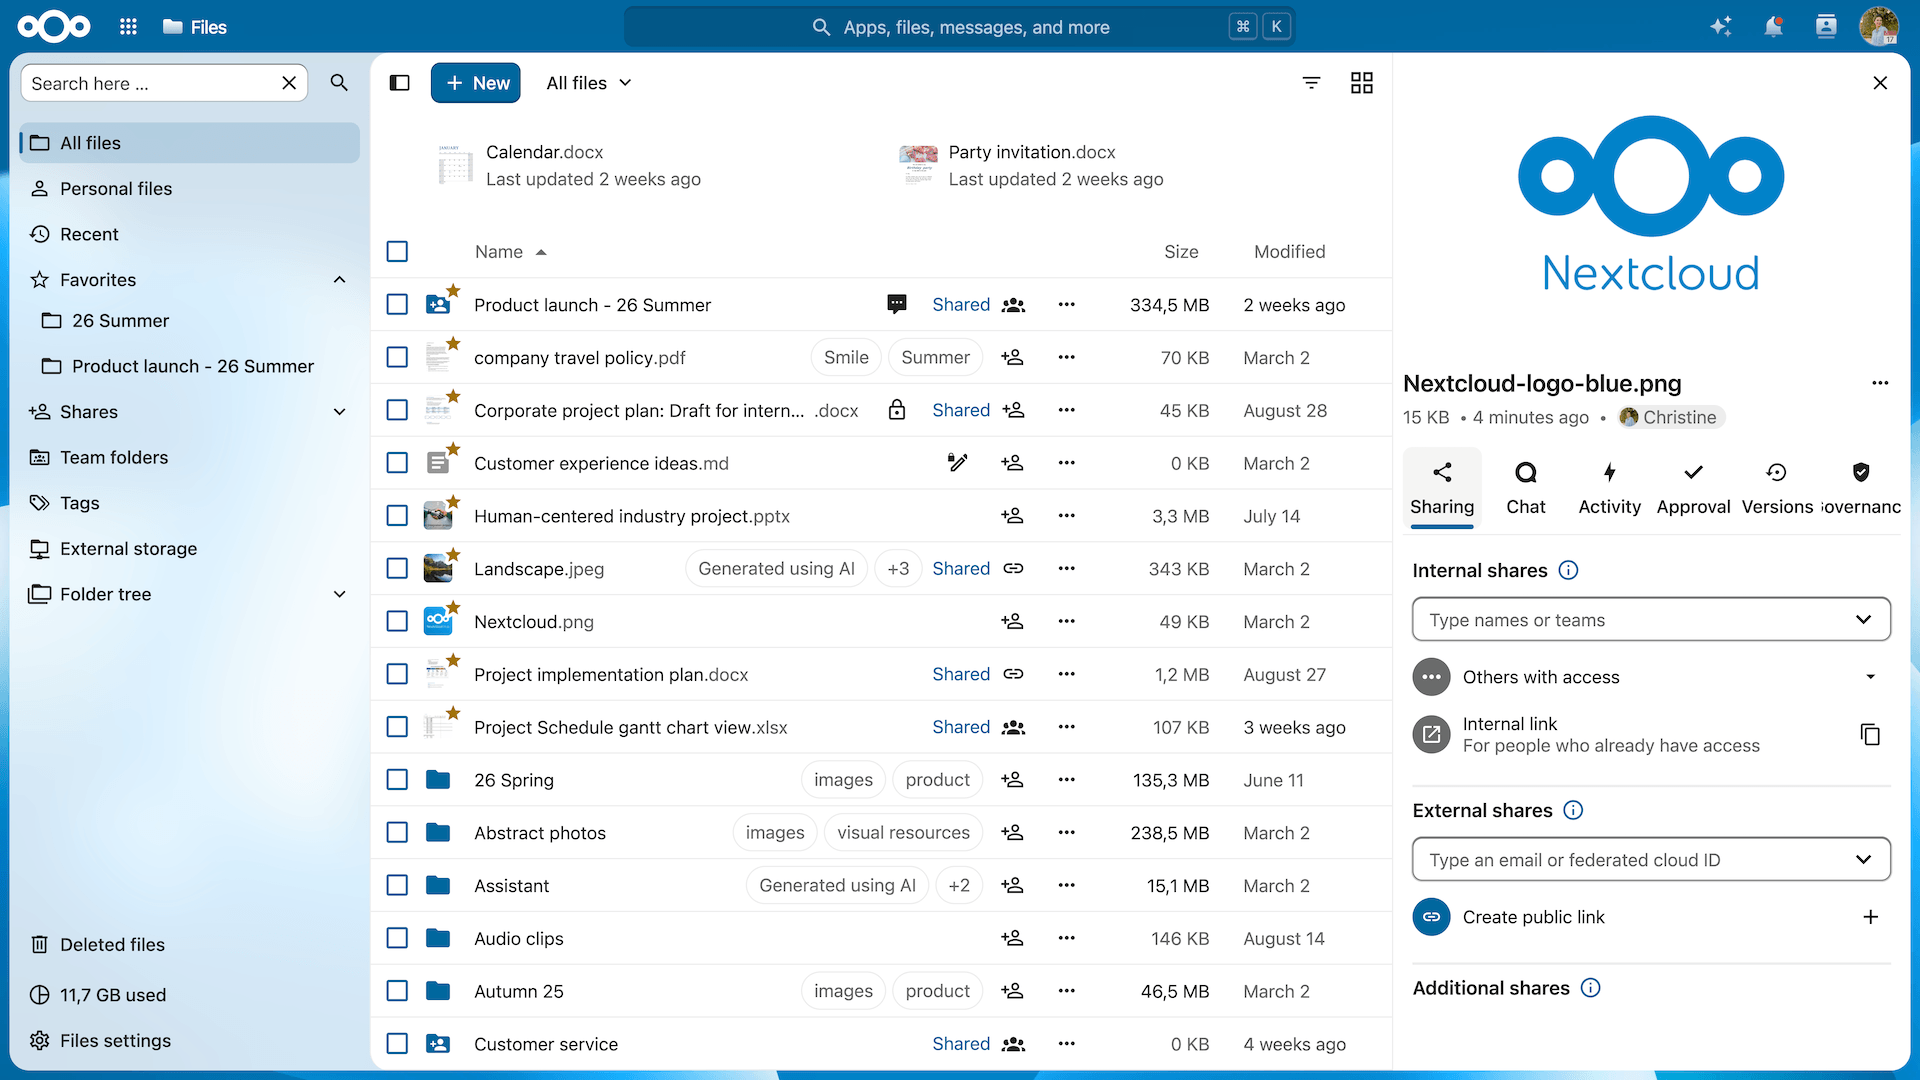Screen dimensions: 1920x1080
Task: Clear the sidebar search field
Action: (x=289, y=83)
